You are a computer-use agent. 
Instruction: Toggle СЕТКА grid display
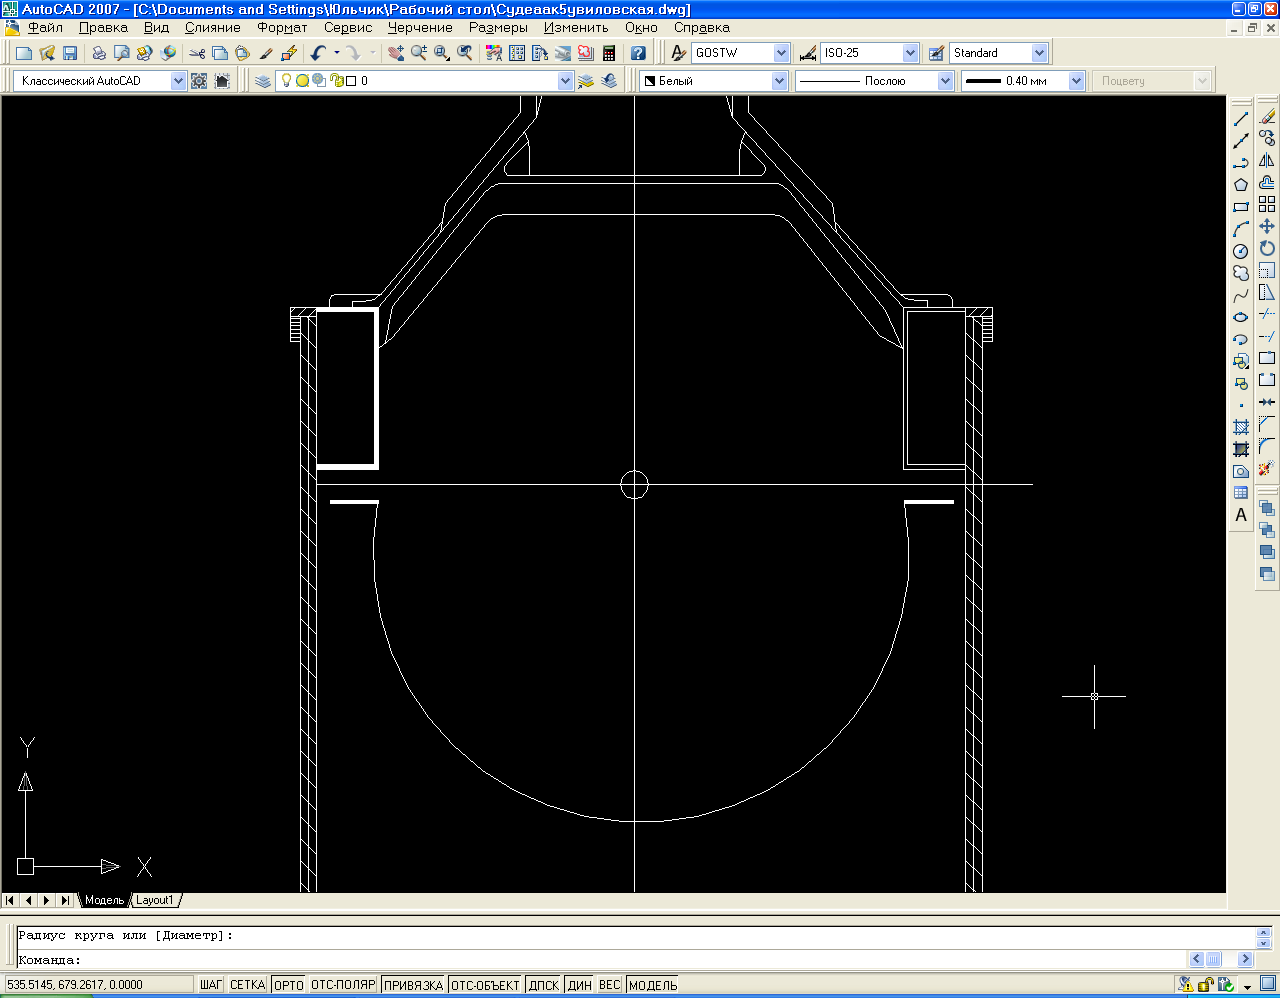[247, 985]
